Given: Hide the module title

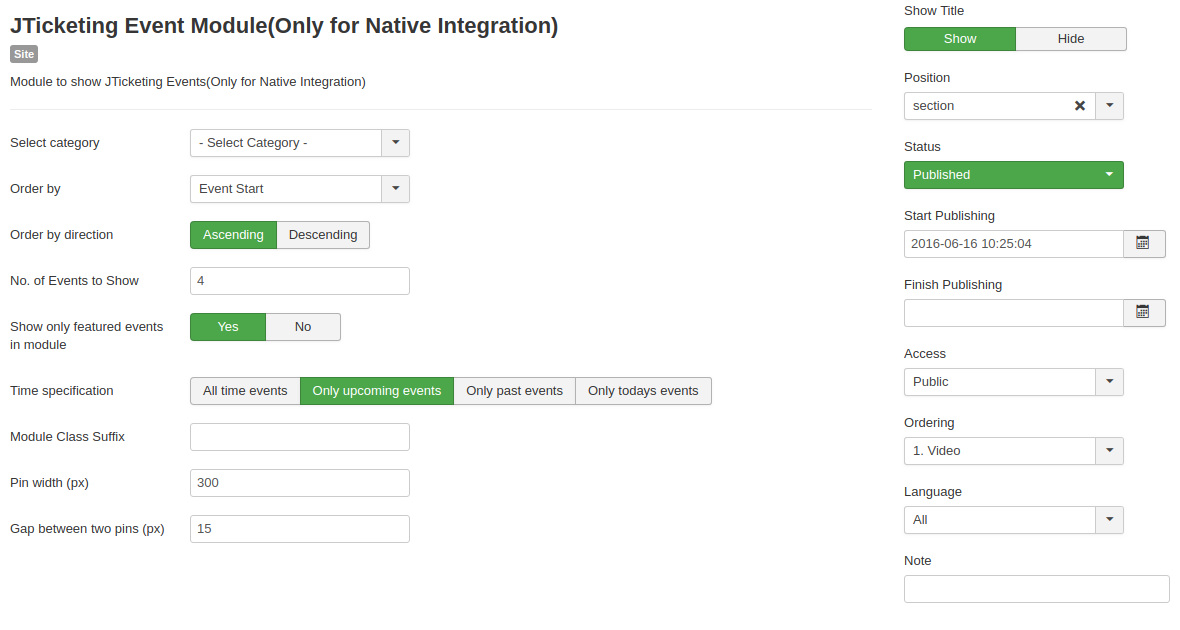Looking at the screenshot, I should [x=1071, y=39].
